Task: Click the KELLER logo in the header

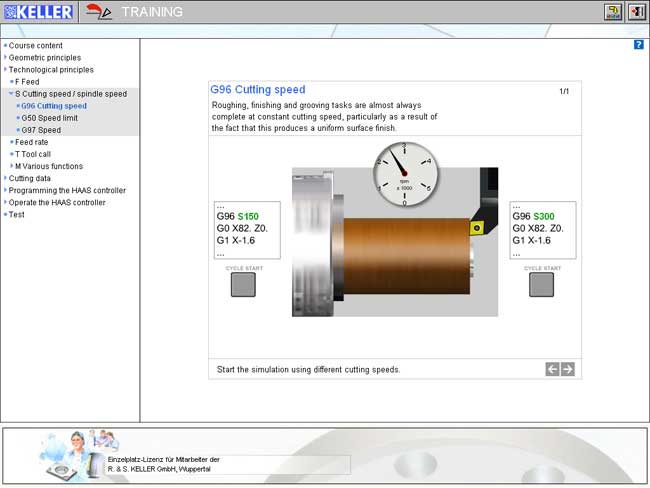Action: pos(38,12)
